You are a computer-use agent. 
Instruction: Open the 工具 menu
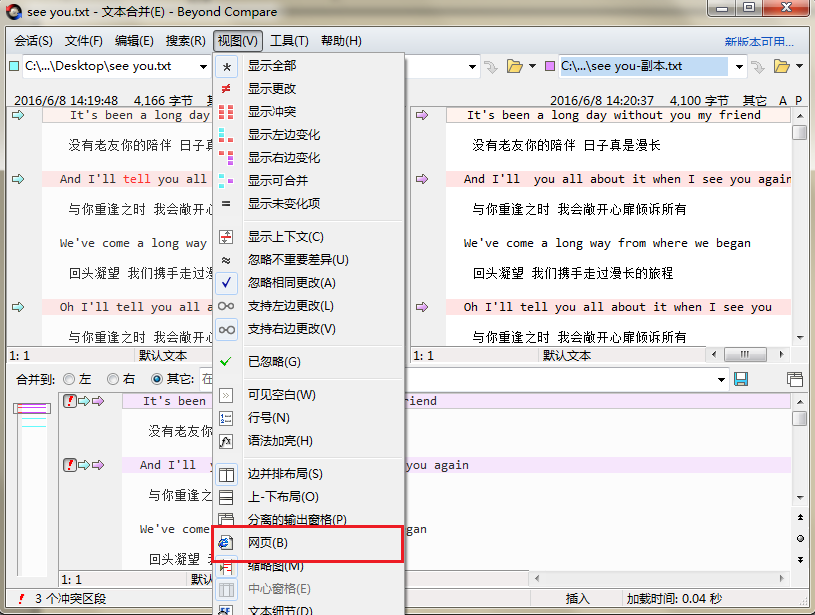287,41
